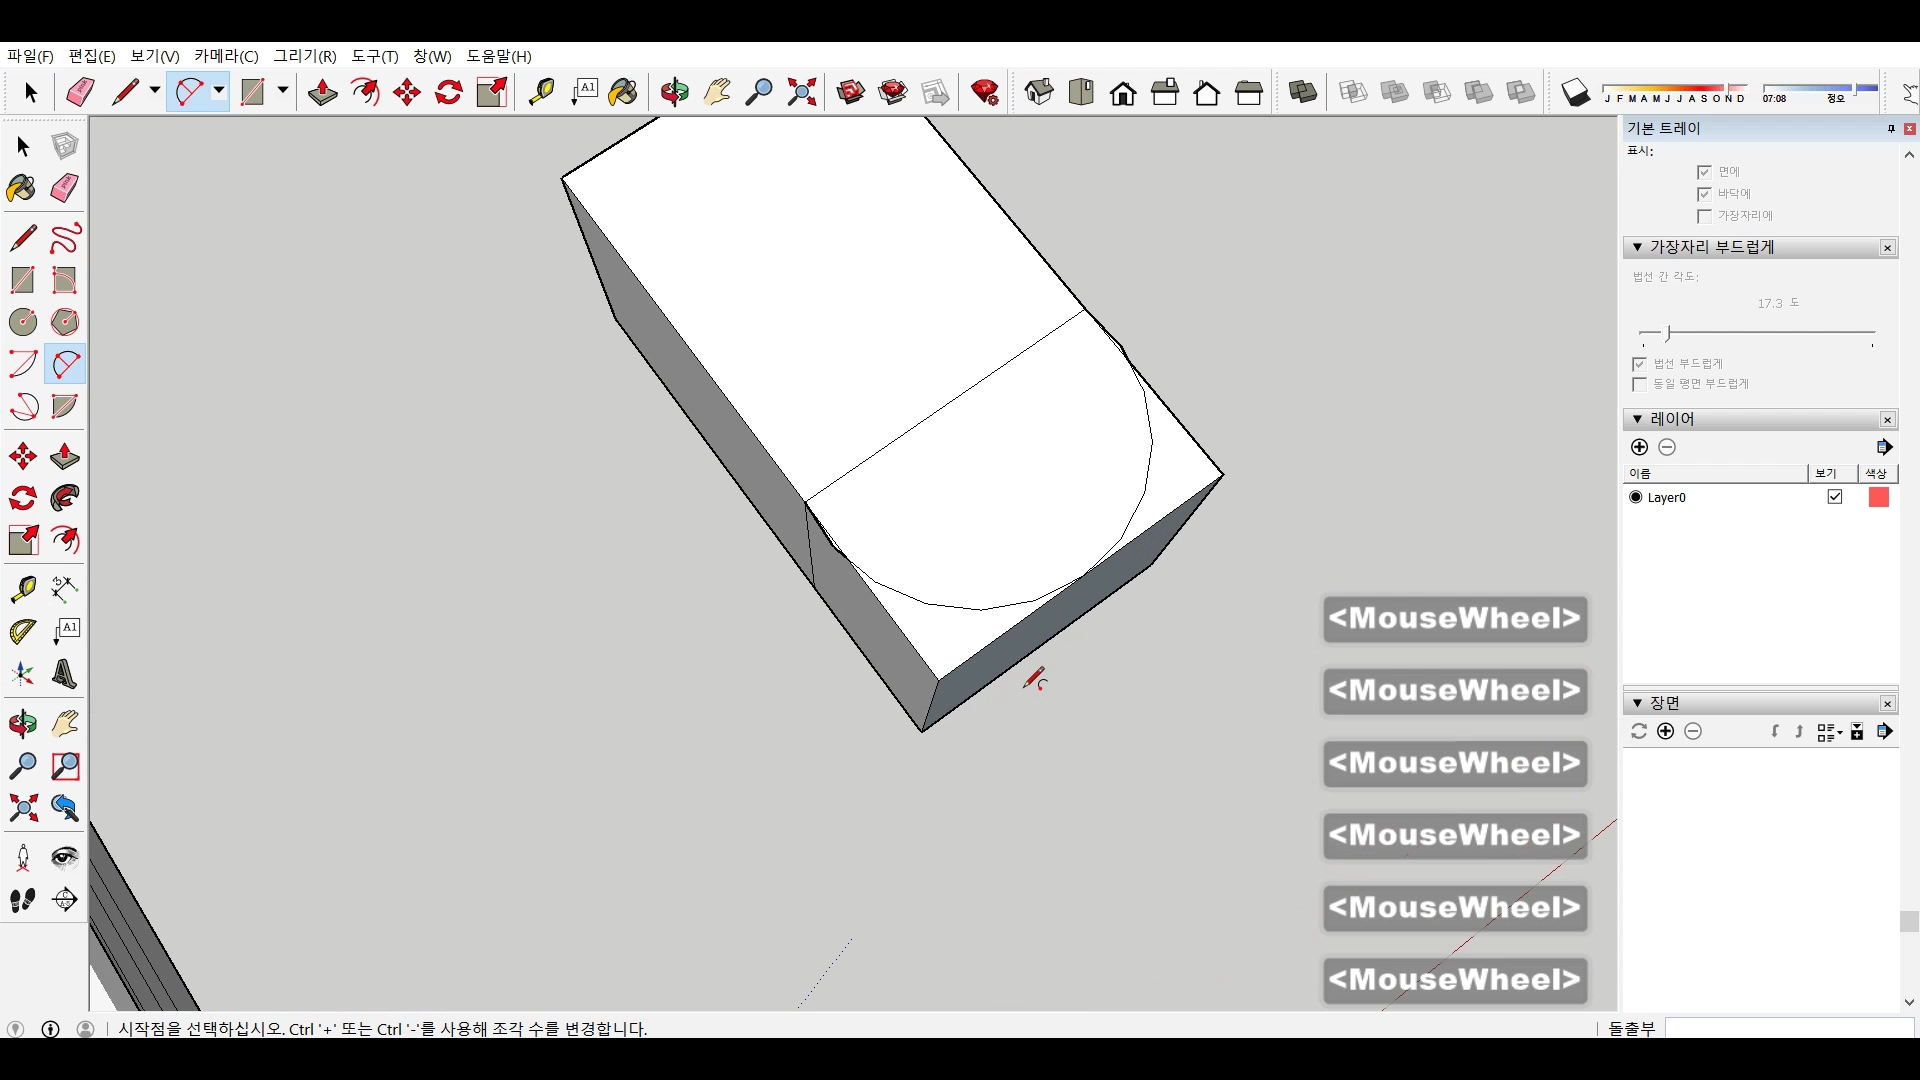Select the Eraser tool in left toolbar

coord(65,188)
